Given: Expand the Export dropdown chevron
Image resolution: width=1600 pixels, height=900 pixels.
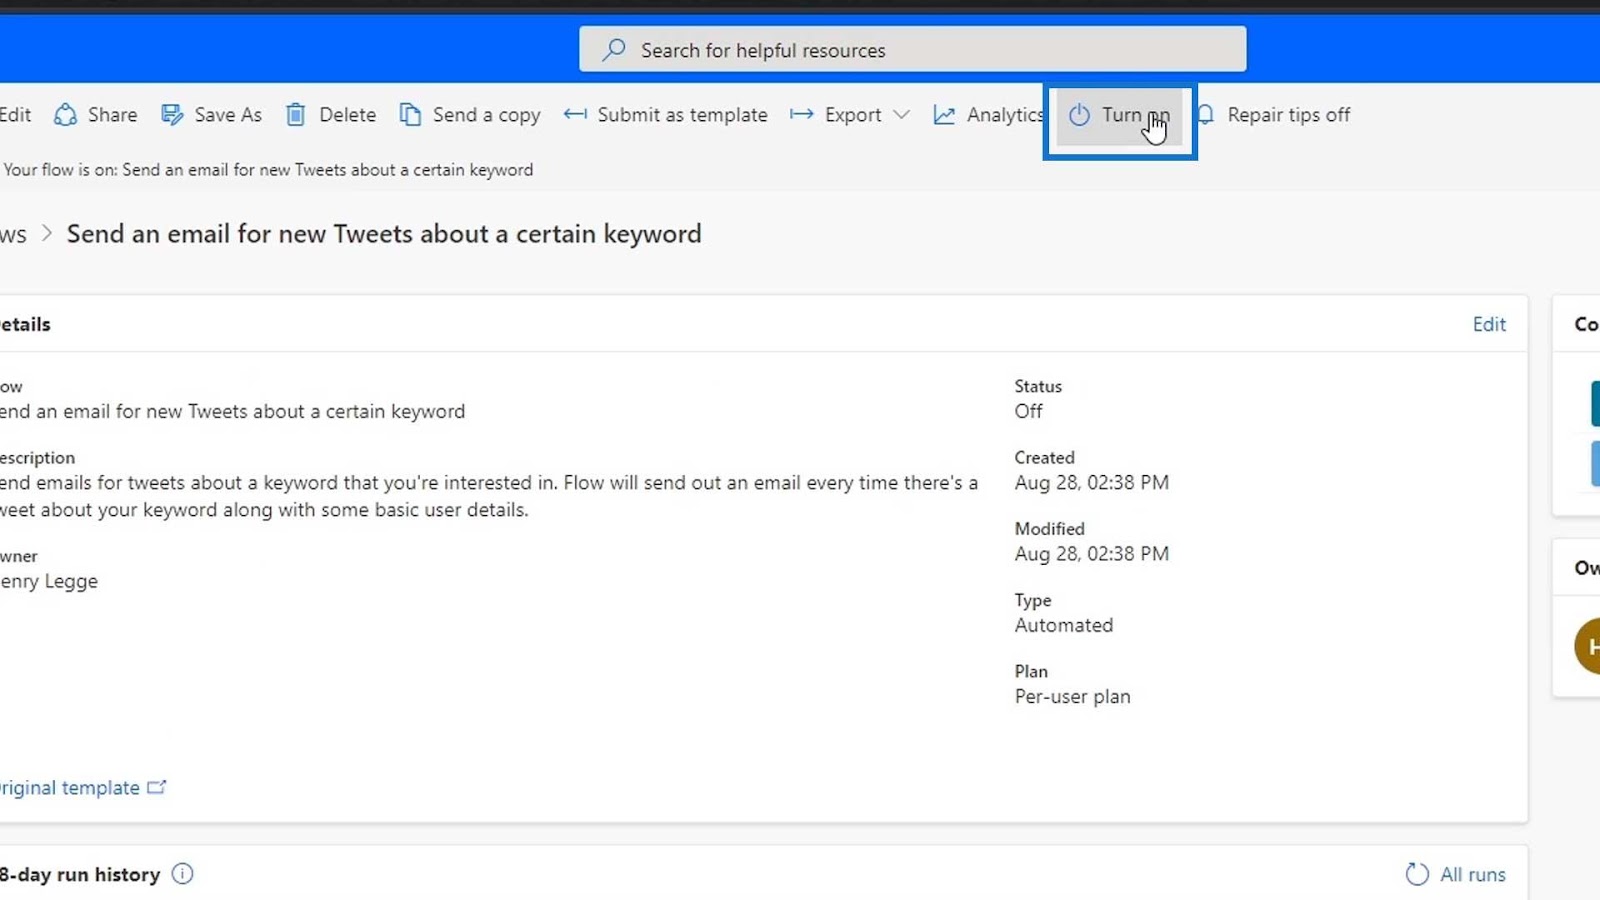Looking at the screenshot, I should pyautogui.click(x=901, y=115).
